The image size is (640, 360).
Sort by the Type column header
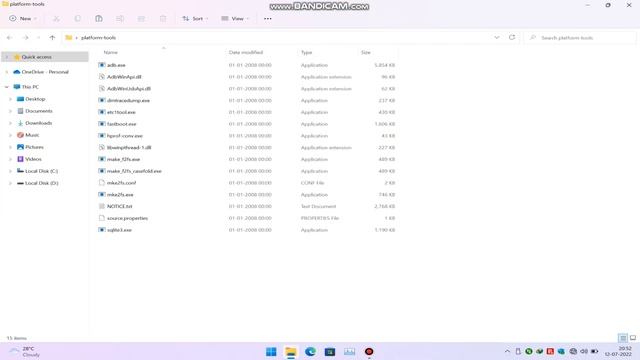coord(307,52)
